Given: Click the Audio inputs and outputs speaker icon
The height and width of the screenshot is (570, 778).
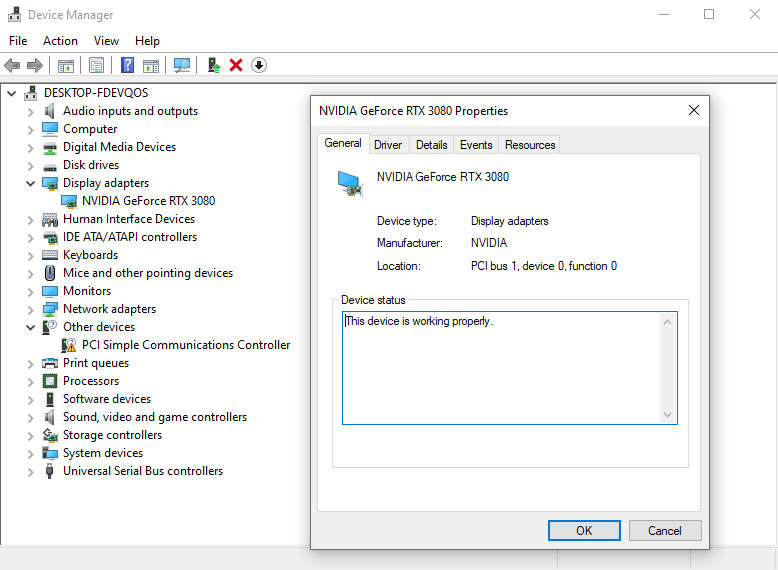Looking at the screenshot, I should point(50,111).
